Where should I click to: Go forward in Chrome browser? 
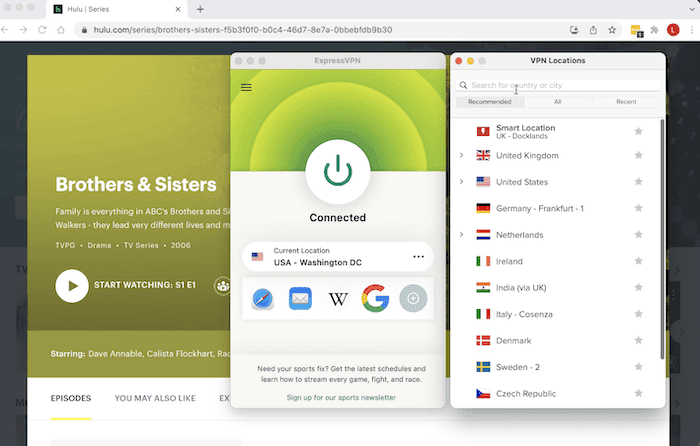pos(23,30)
